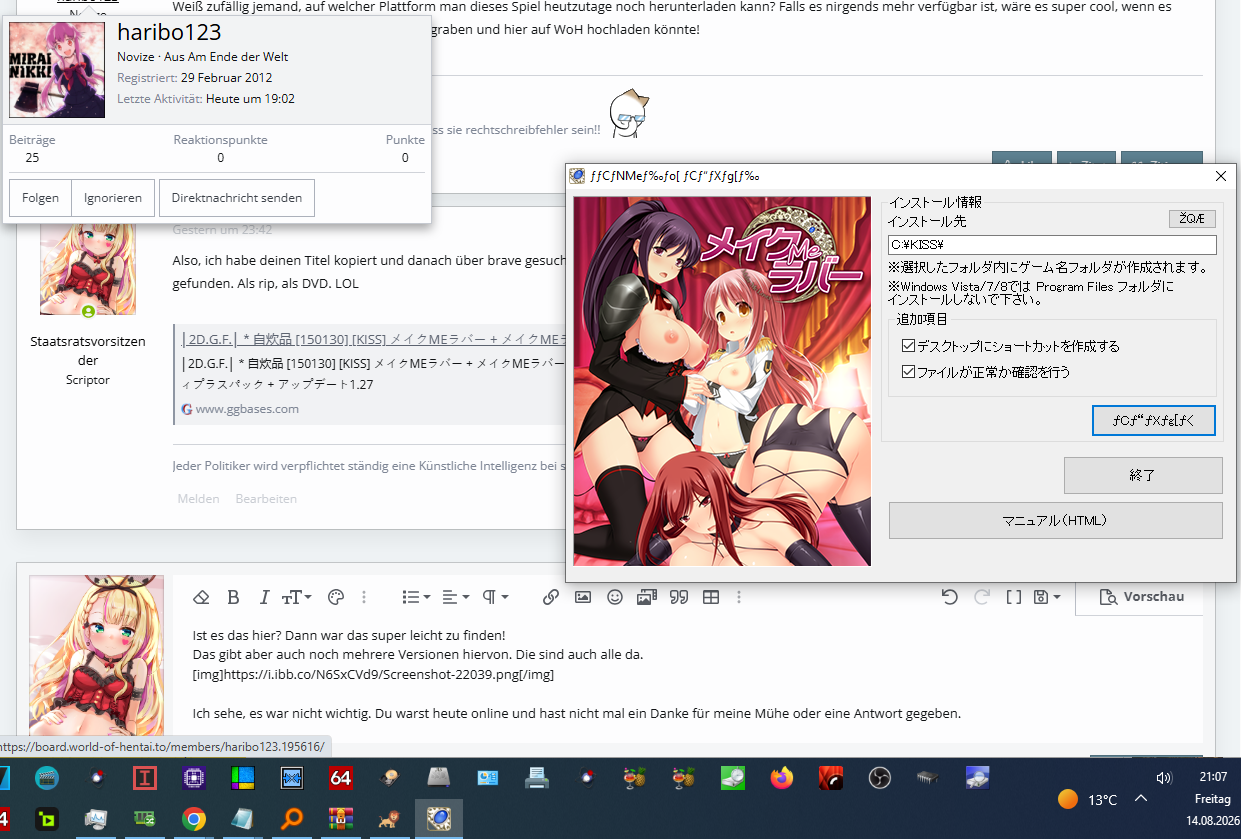Click the OBS Studio icon in taskbar
This screenshot has width=1241, height=839.
(x=880, y=777)
